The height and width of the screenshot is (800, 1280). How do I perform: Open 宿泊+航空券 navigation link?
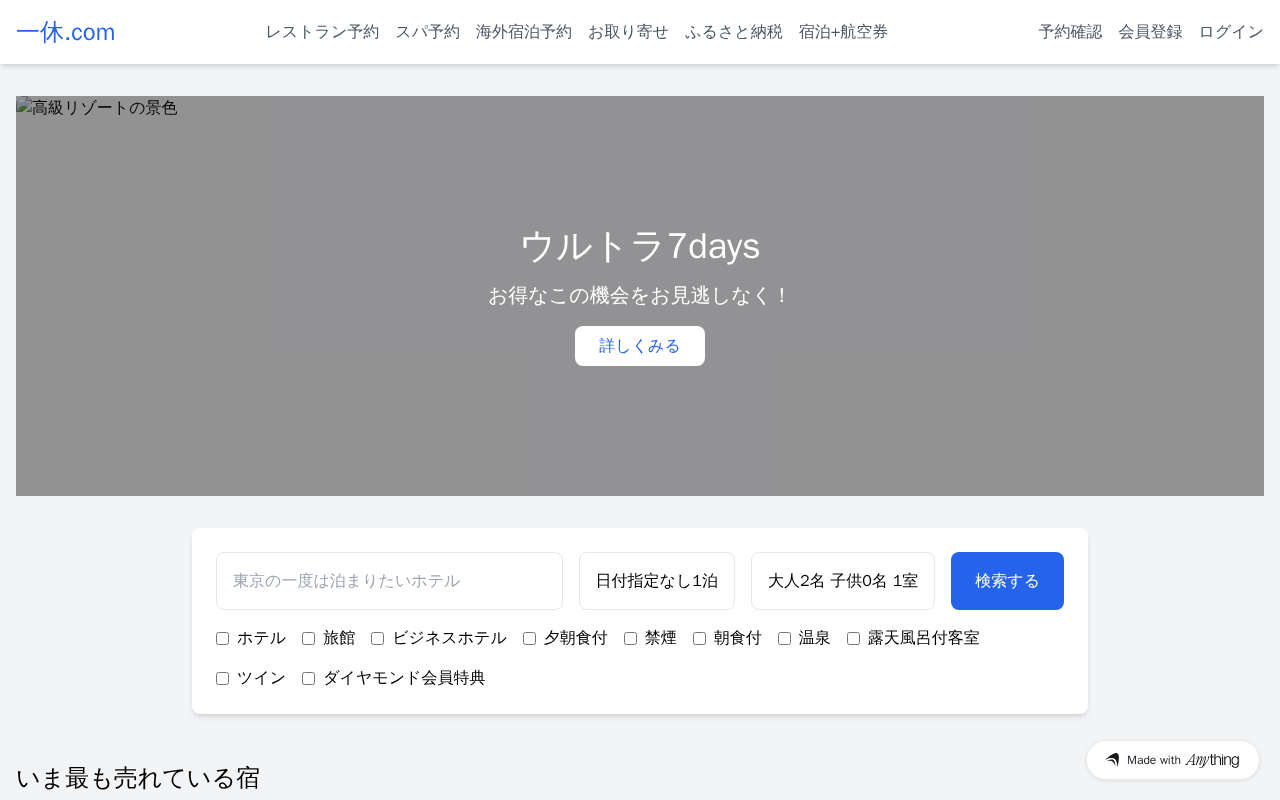pos(843,32)
